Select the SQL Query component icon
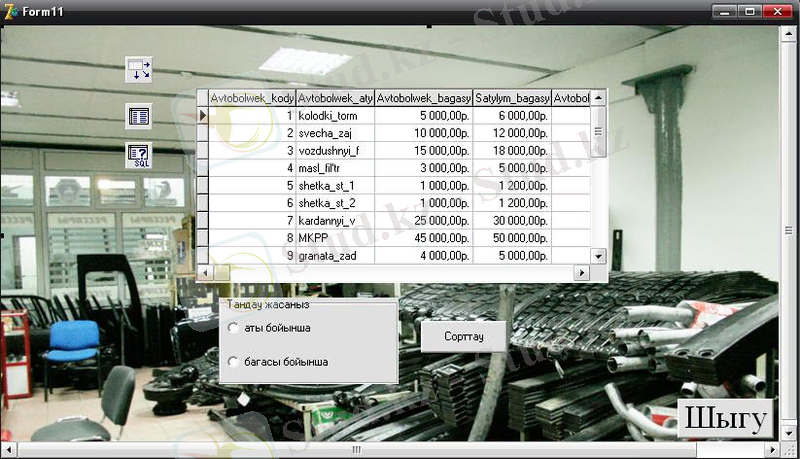The image size is (800, 459). click(138, 155)
